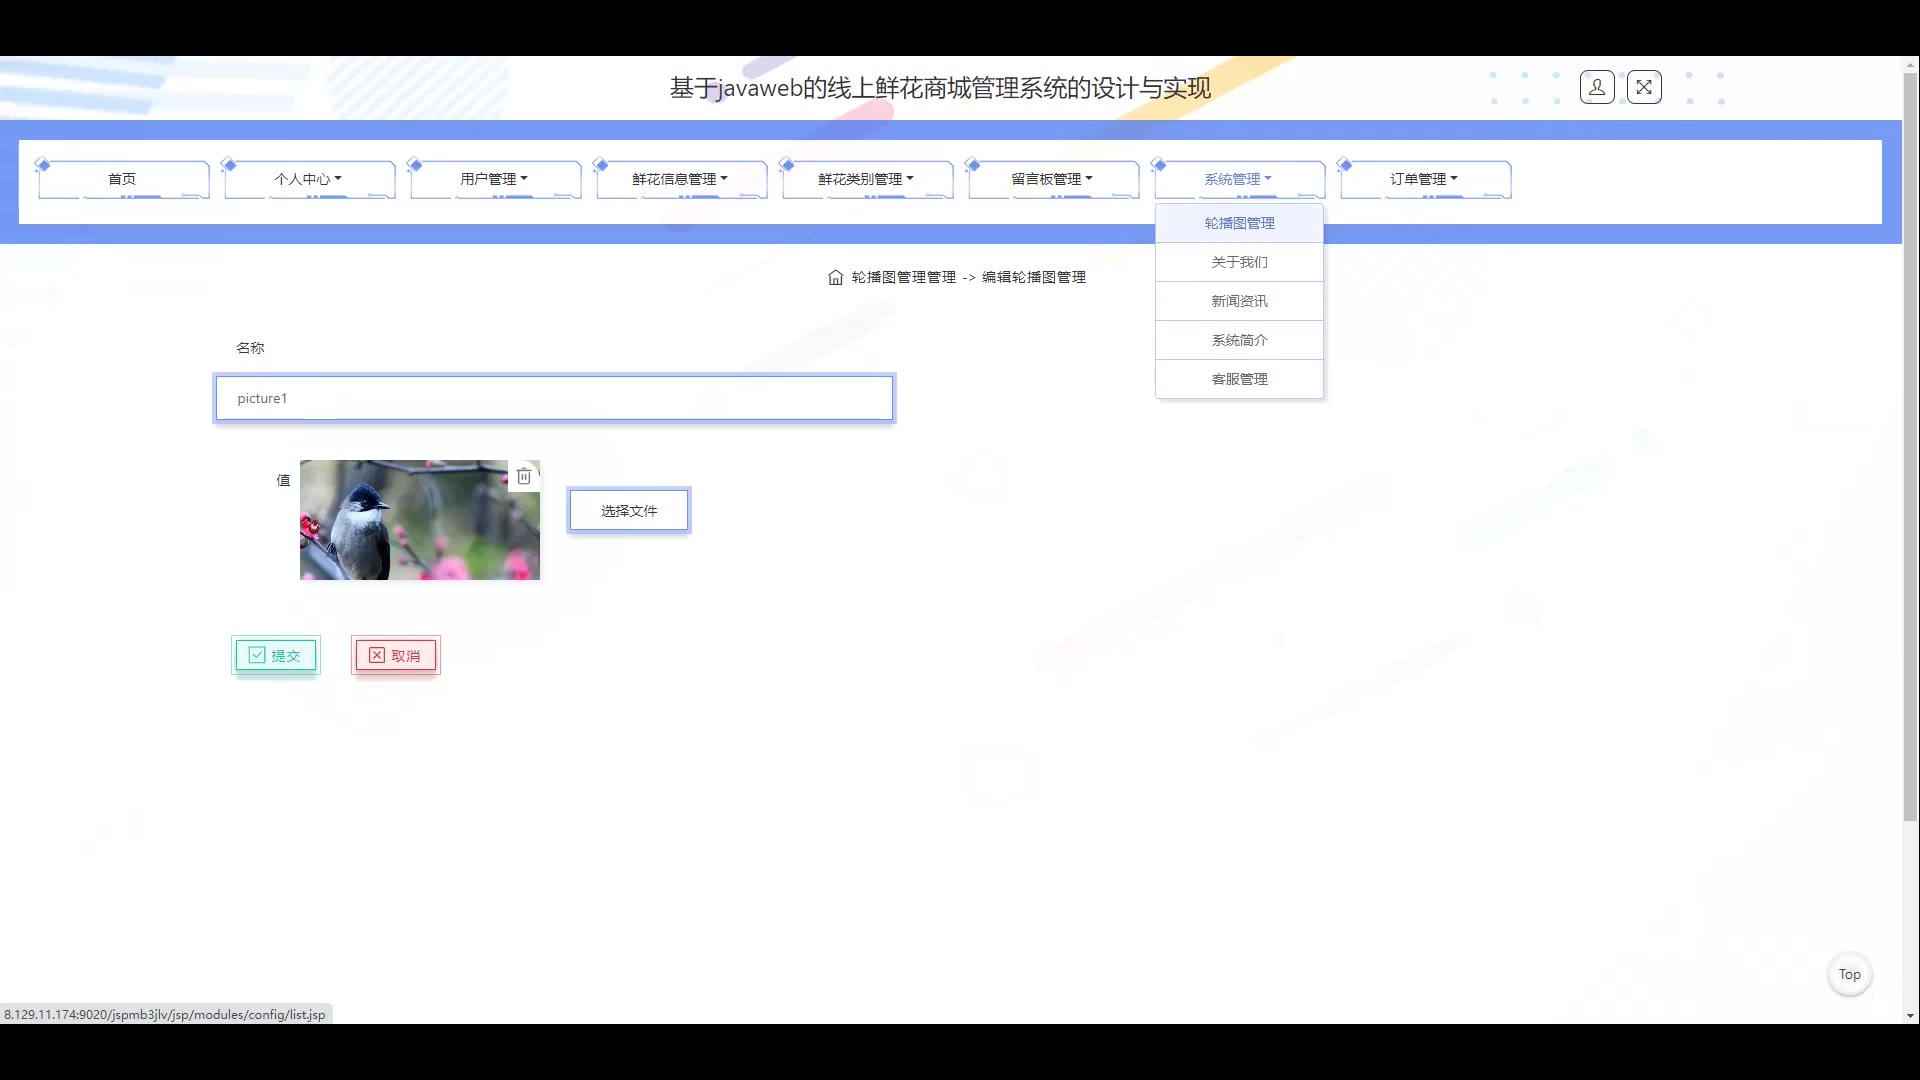Click the page vertical scrollbar
The height and width of the screenshot is (1080, 1920).
click(x=1910, y=447)
